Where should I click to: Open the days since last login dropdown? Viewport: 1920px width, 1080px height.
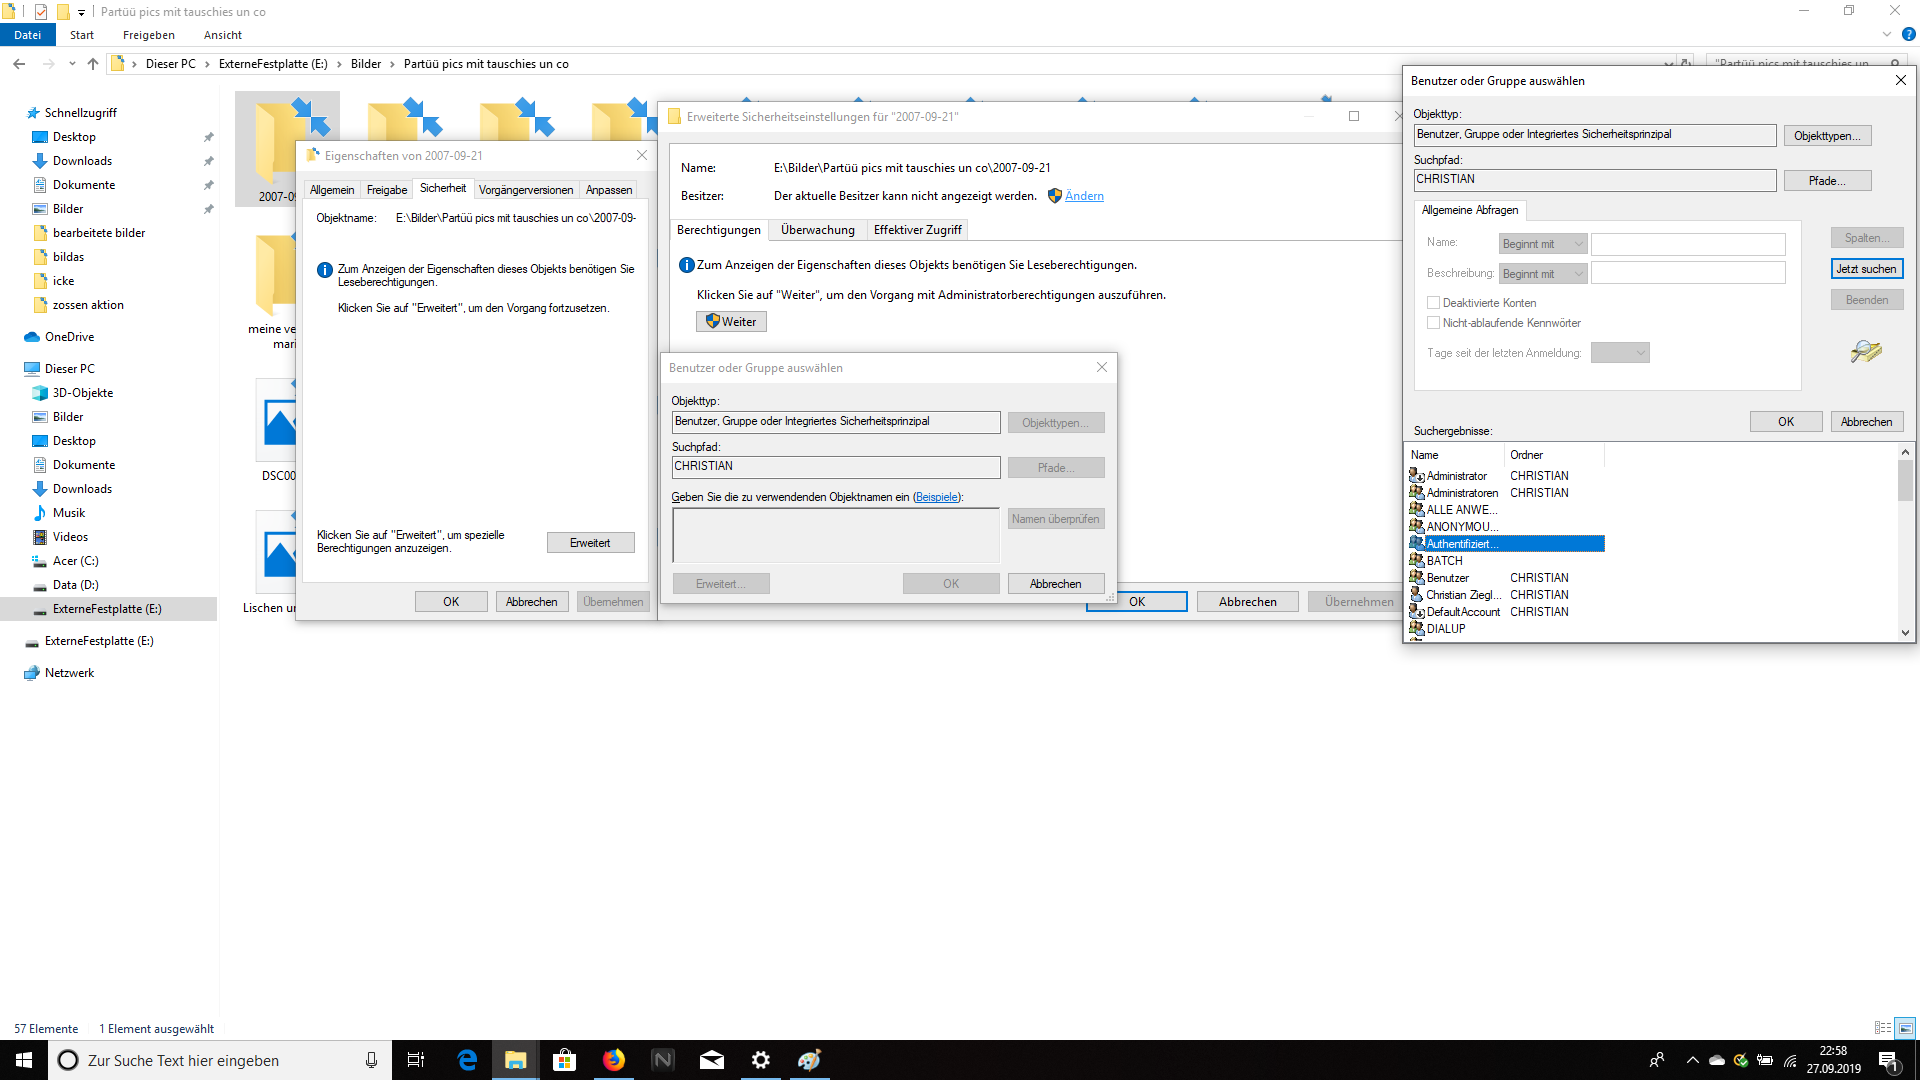(x=1619, y=353)
